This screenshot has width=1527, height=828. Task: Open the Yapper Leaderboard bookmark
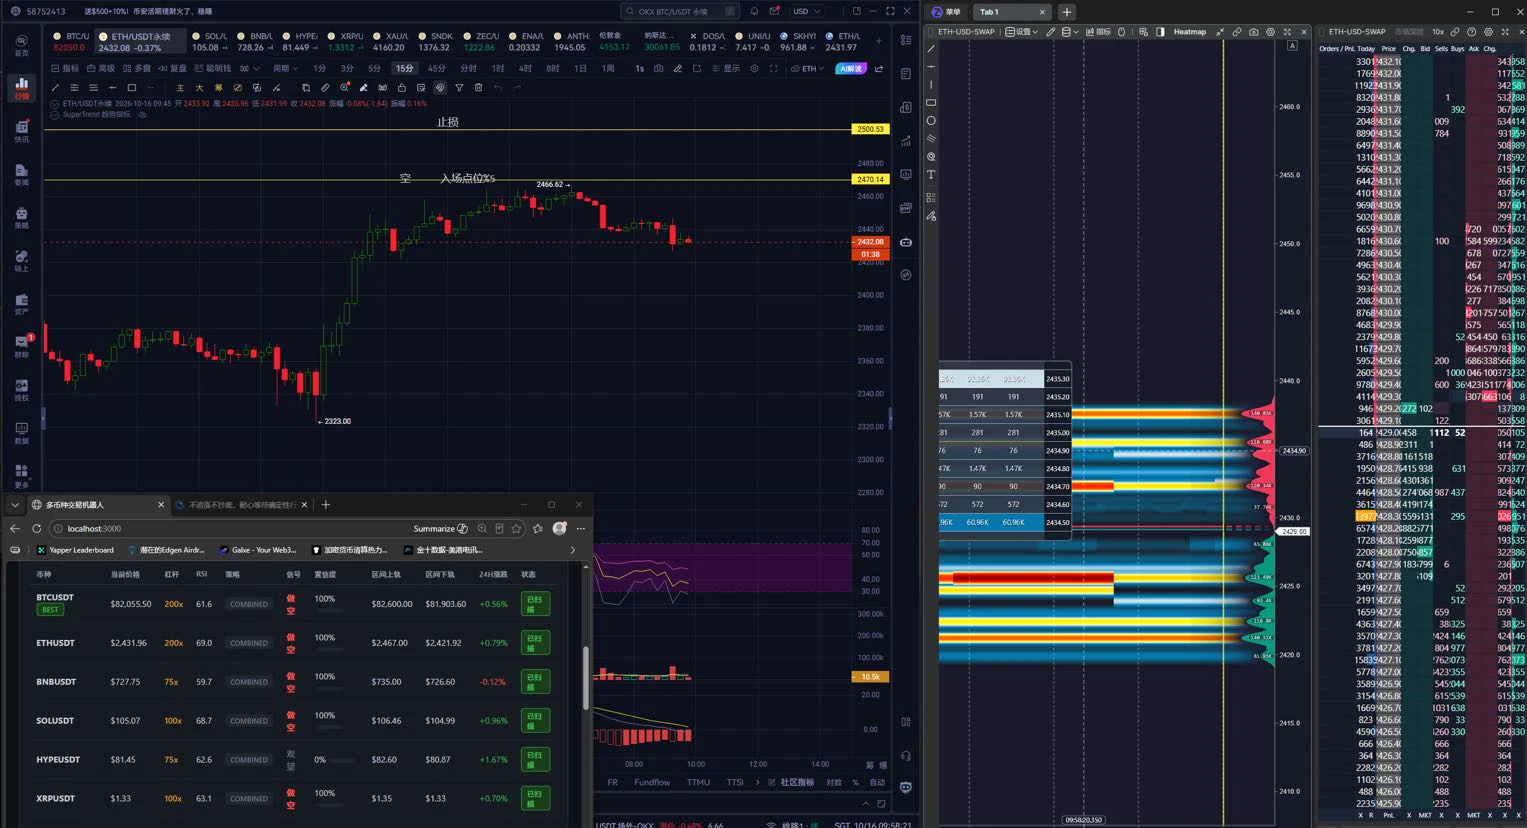75,550
